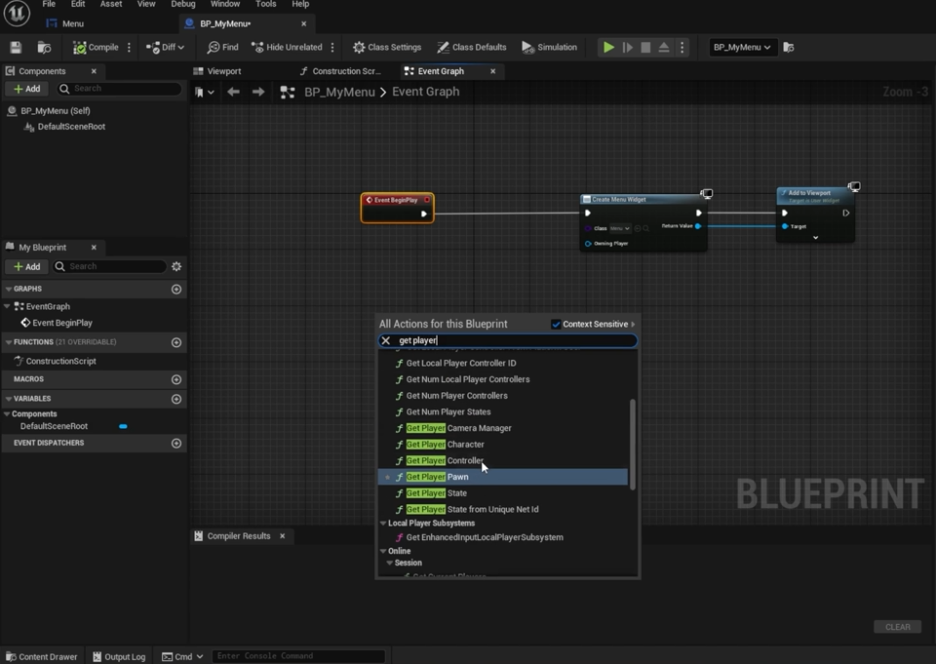Click BP_MyMenu in the graph breadcrumb
The width and height of the screenshot is (936, 664).
(339, 92)
